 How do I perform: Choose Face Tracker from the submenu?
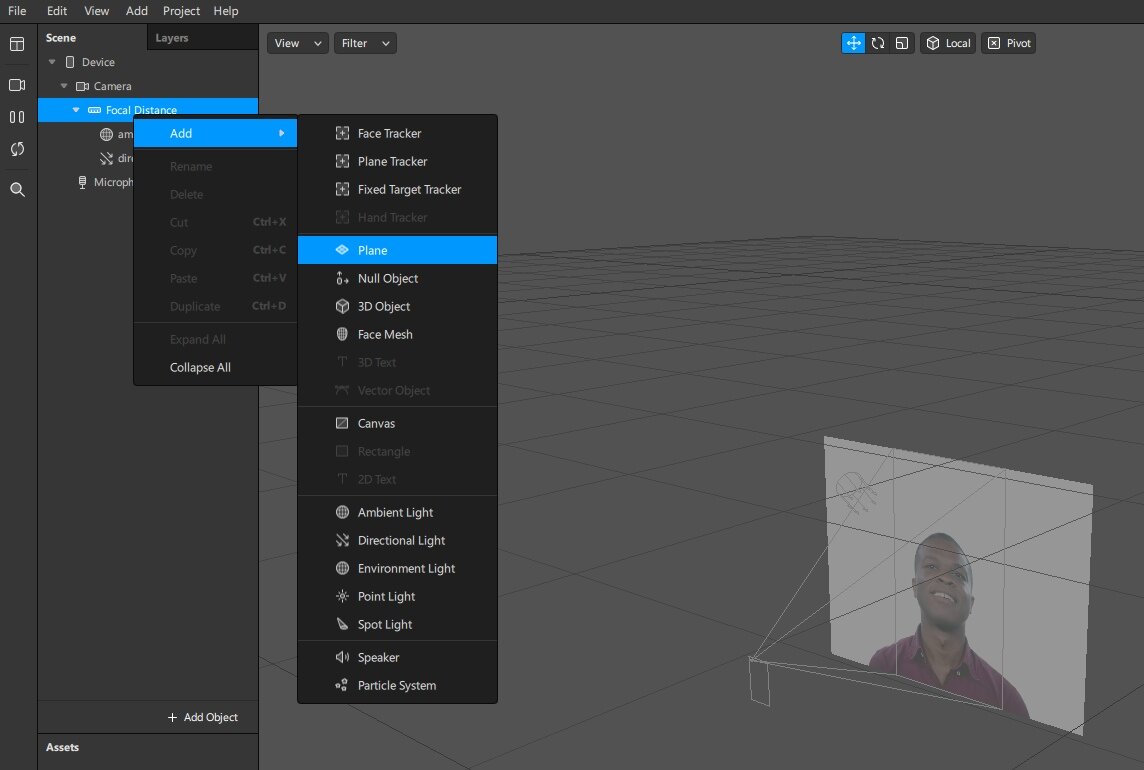(389, 133)
